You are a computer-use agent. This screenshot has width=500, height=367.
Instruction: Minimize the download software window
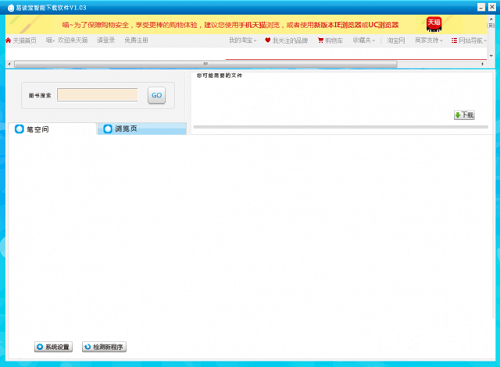click(x=481, y=7)
